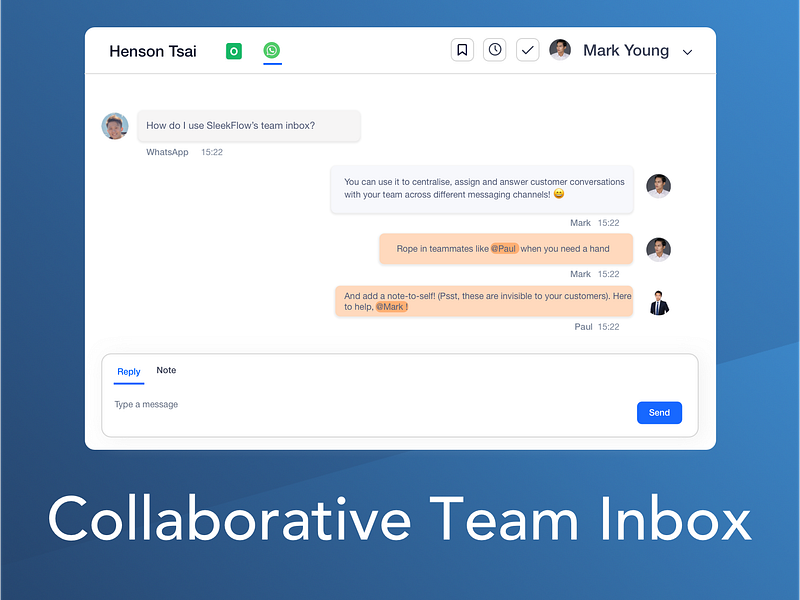Select the message "How do I use SleekFlow's team inbox?"

click(249, 126)
